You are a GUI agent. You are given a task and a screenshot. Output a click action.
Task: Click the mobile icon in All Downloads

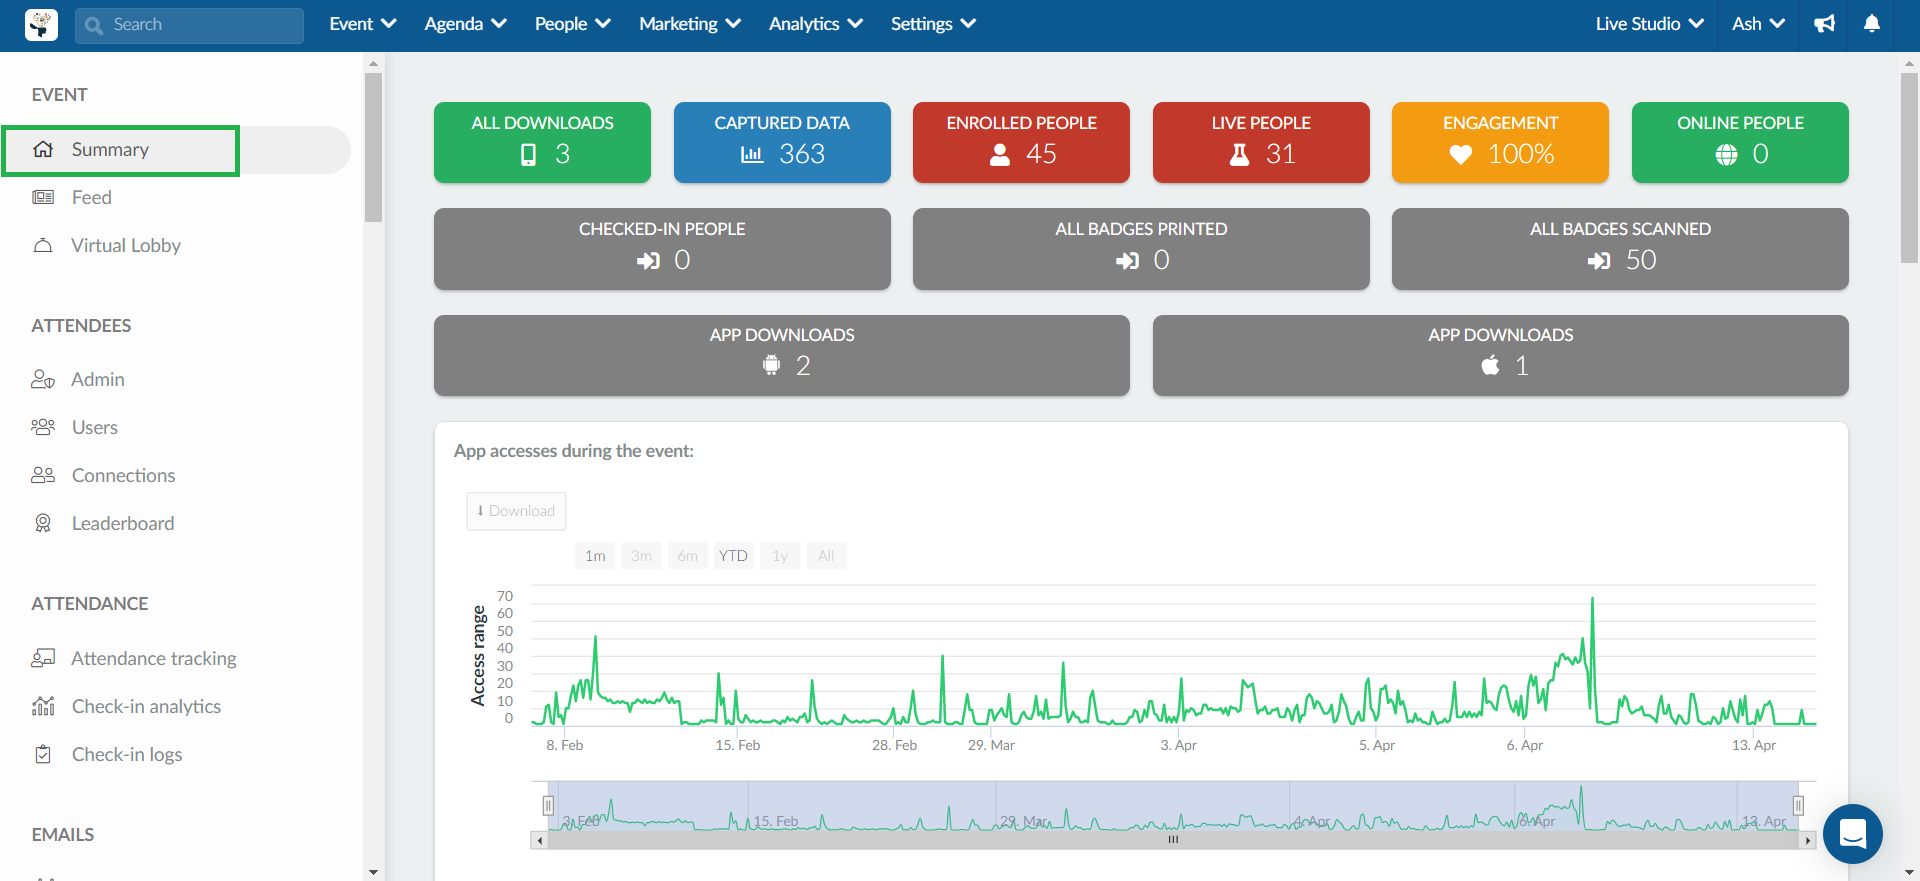(529, 154)
